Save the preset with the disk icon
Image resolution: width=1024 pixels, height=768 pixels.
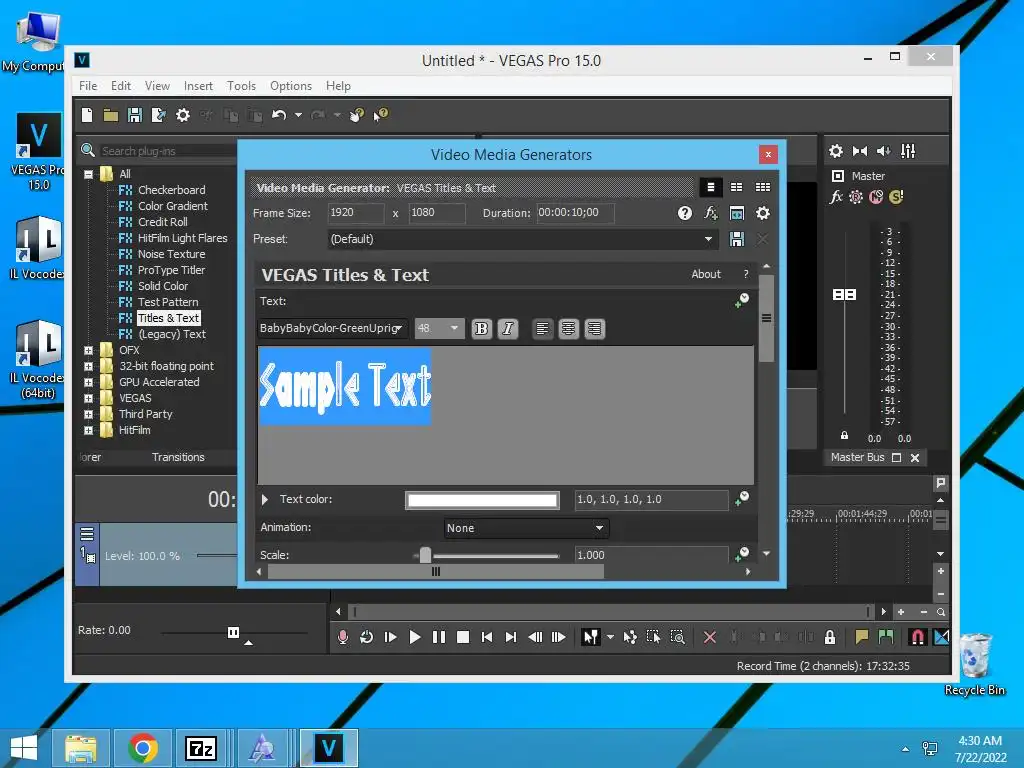click(x=737, y=239)
